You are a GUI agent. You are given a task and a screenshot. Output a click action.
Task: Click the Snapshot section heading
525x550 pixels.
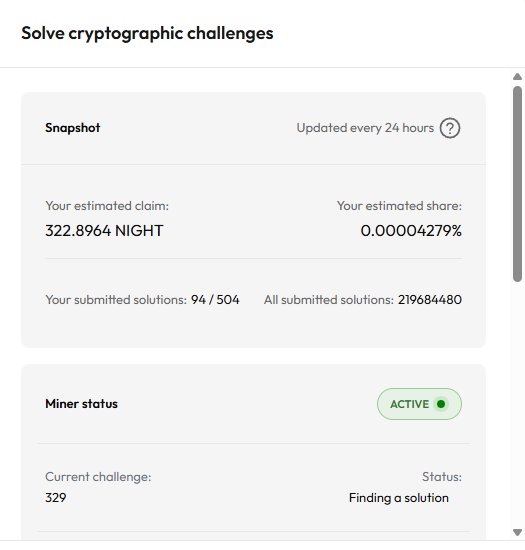tap(73, 128)
